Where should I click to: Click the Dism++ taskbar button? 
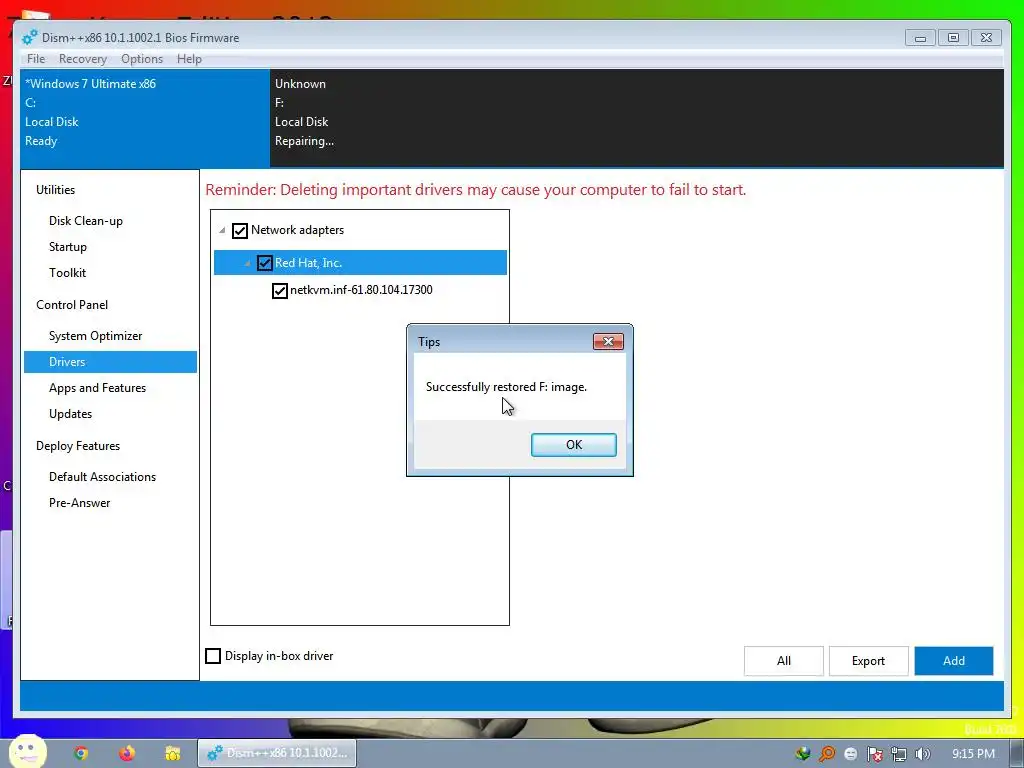pyautogui.click(x=277, y=753)
